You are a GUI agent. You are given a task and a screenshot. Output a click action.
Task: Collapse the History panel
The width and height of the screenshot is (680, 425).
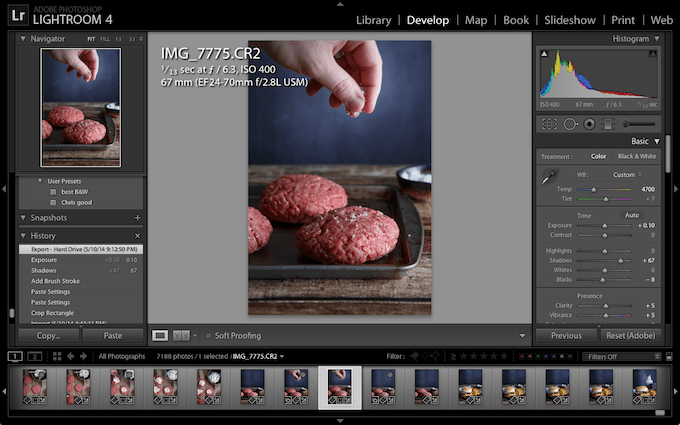click(x=23, y=235)
